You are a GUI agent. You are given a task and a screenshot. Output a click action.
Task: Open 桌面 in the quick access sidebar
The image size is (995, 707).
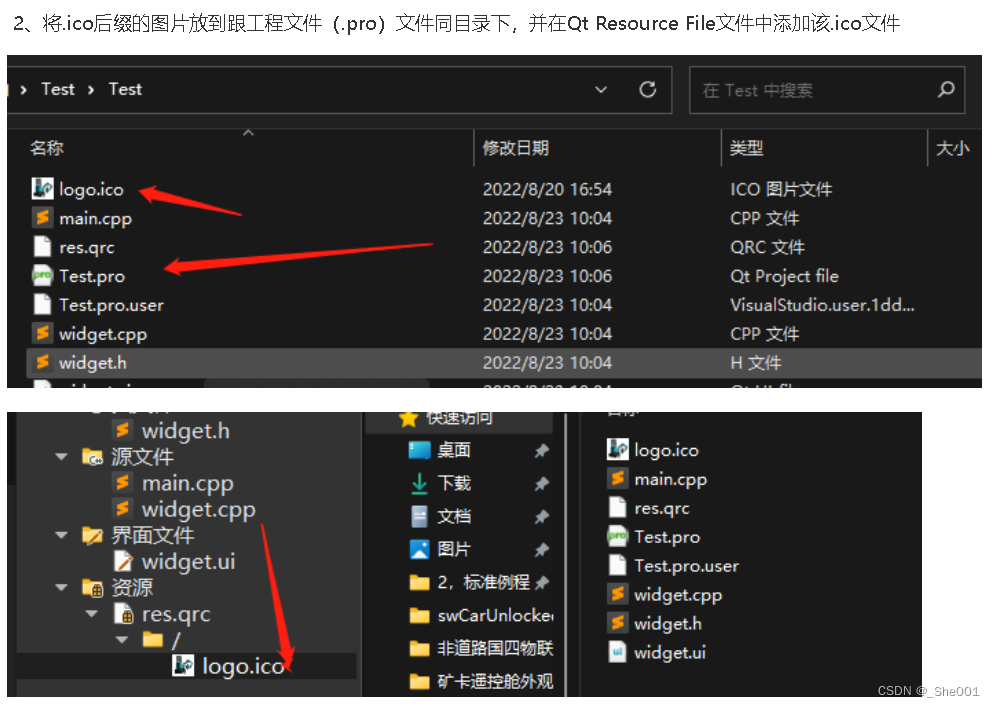[x=454, y=450]
